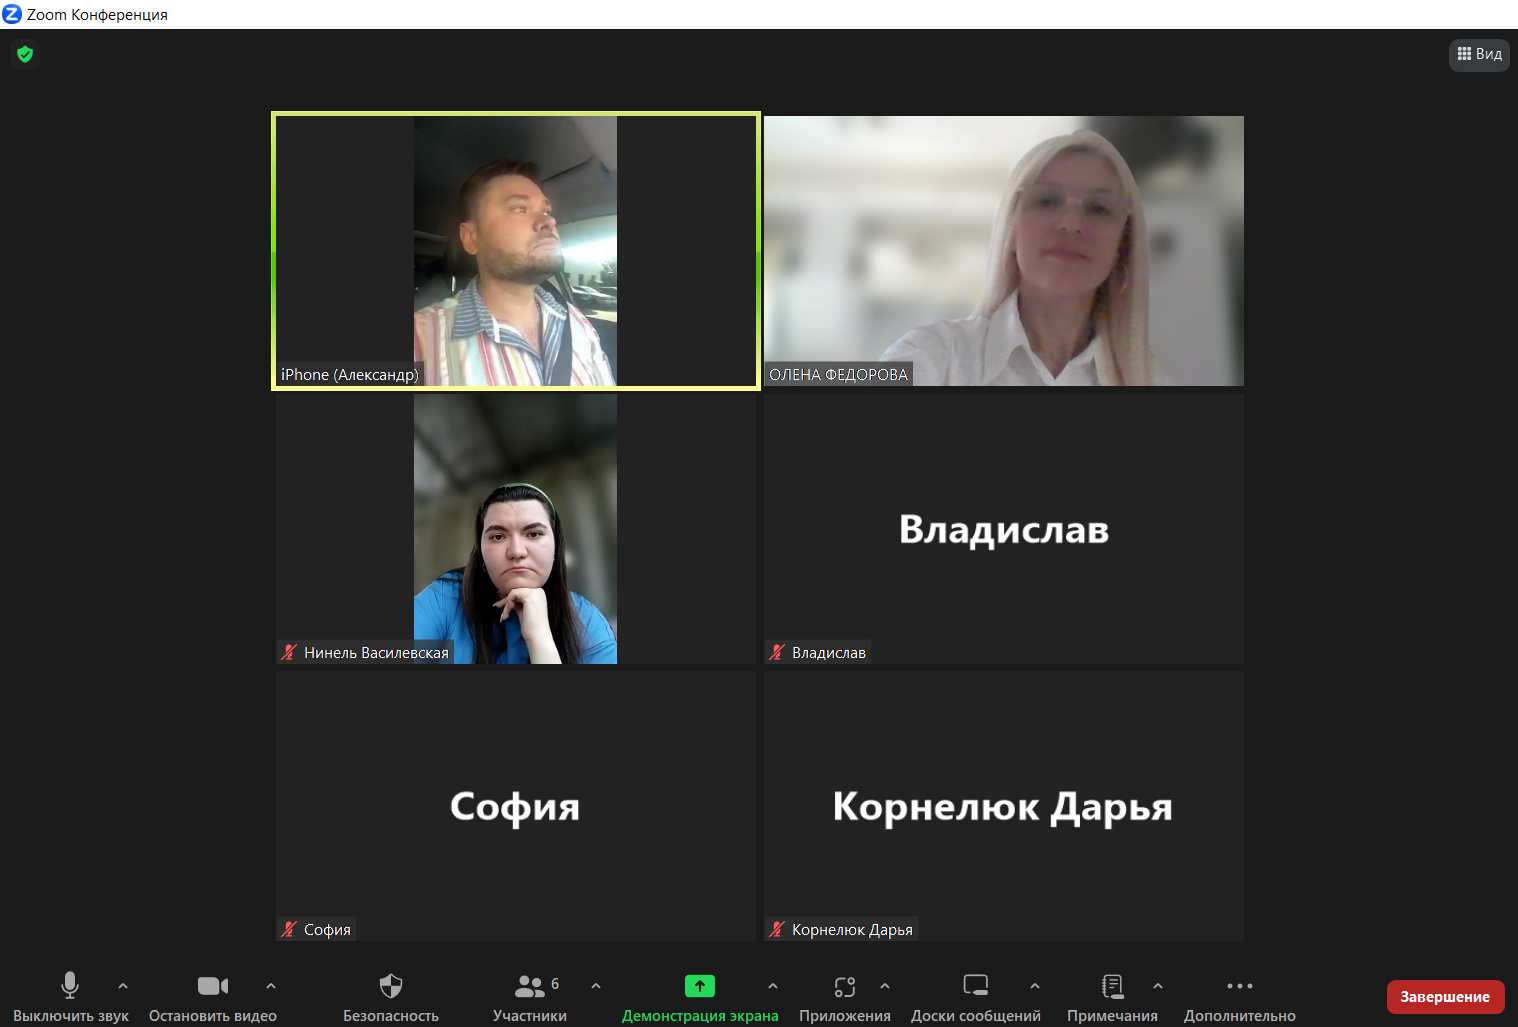The height and width of the screenshot is (1027, 1518).
Task: Select the Владислав participant tile
Action: pyautogui.click(x=1004, y=529)
